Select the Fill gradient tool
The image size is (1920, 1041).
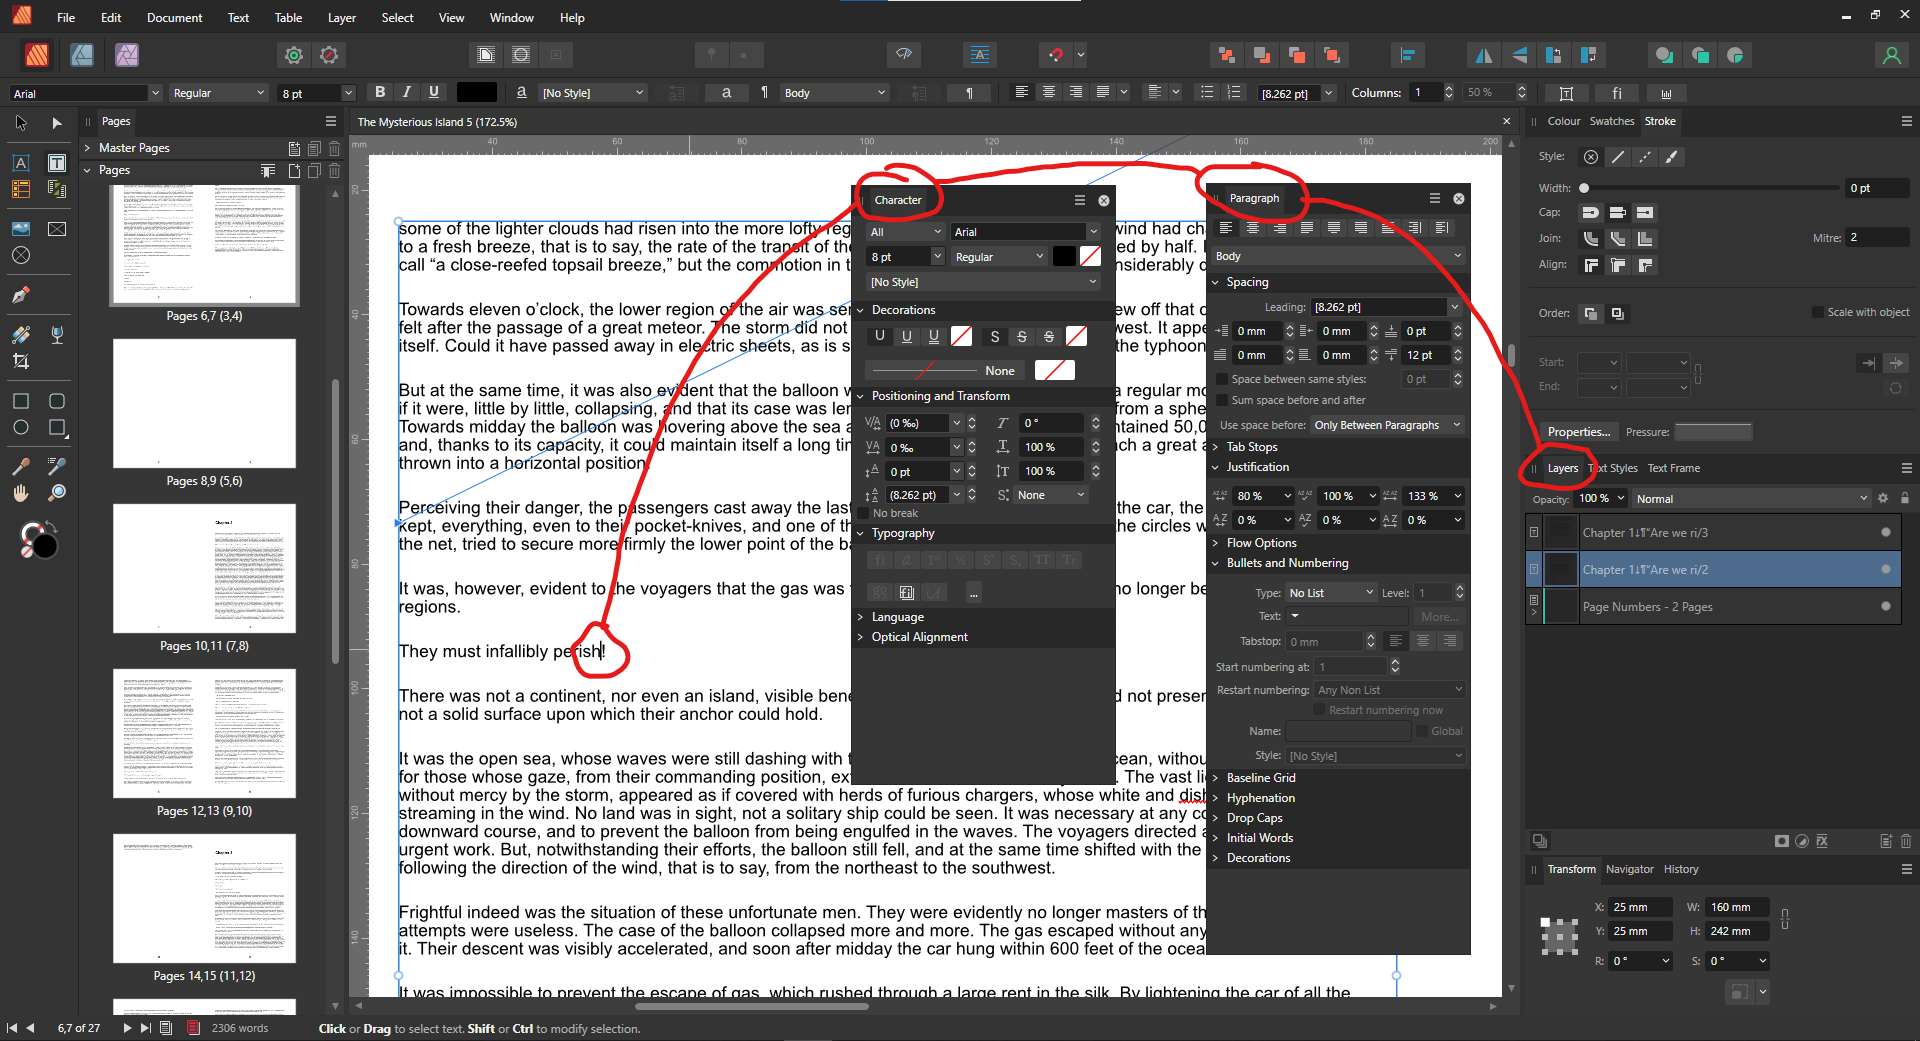(x=21, y=334)
